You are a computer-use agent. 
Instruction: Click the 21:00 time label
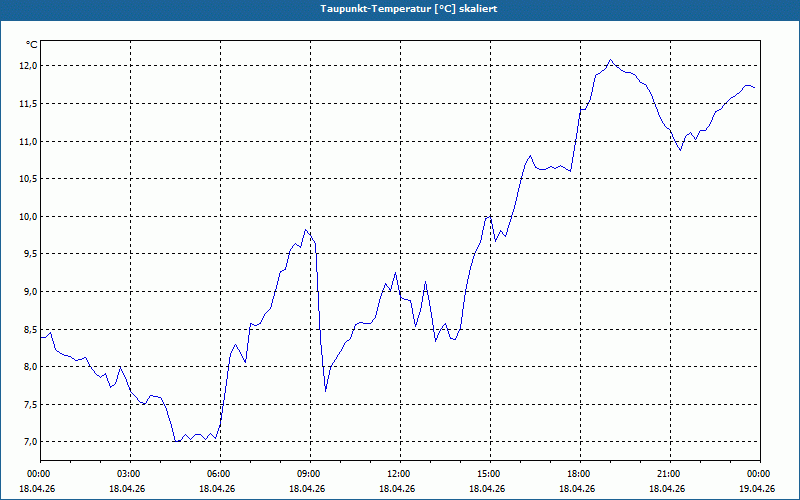[x=670, y=474]
